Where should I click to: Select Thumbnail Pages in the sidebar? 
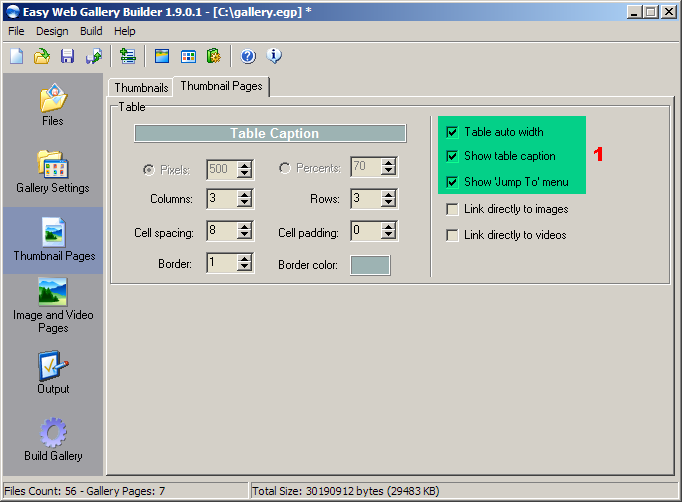point(54,240)
